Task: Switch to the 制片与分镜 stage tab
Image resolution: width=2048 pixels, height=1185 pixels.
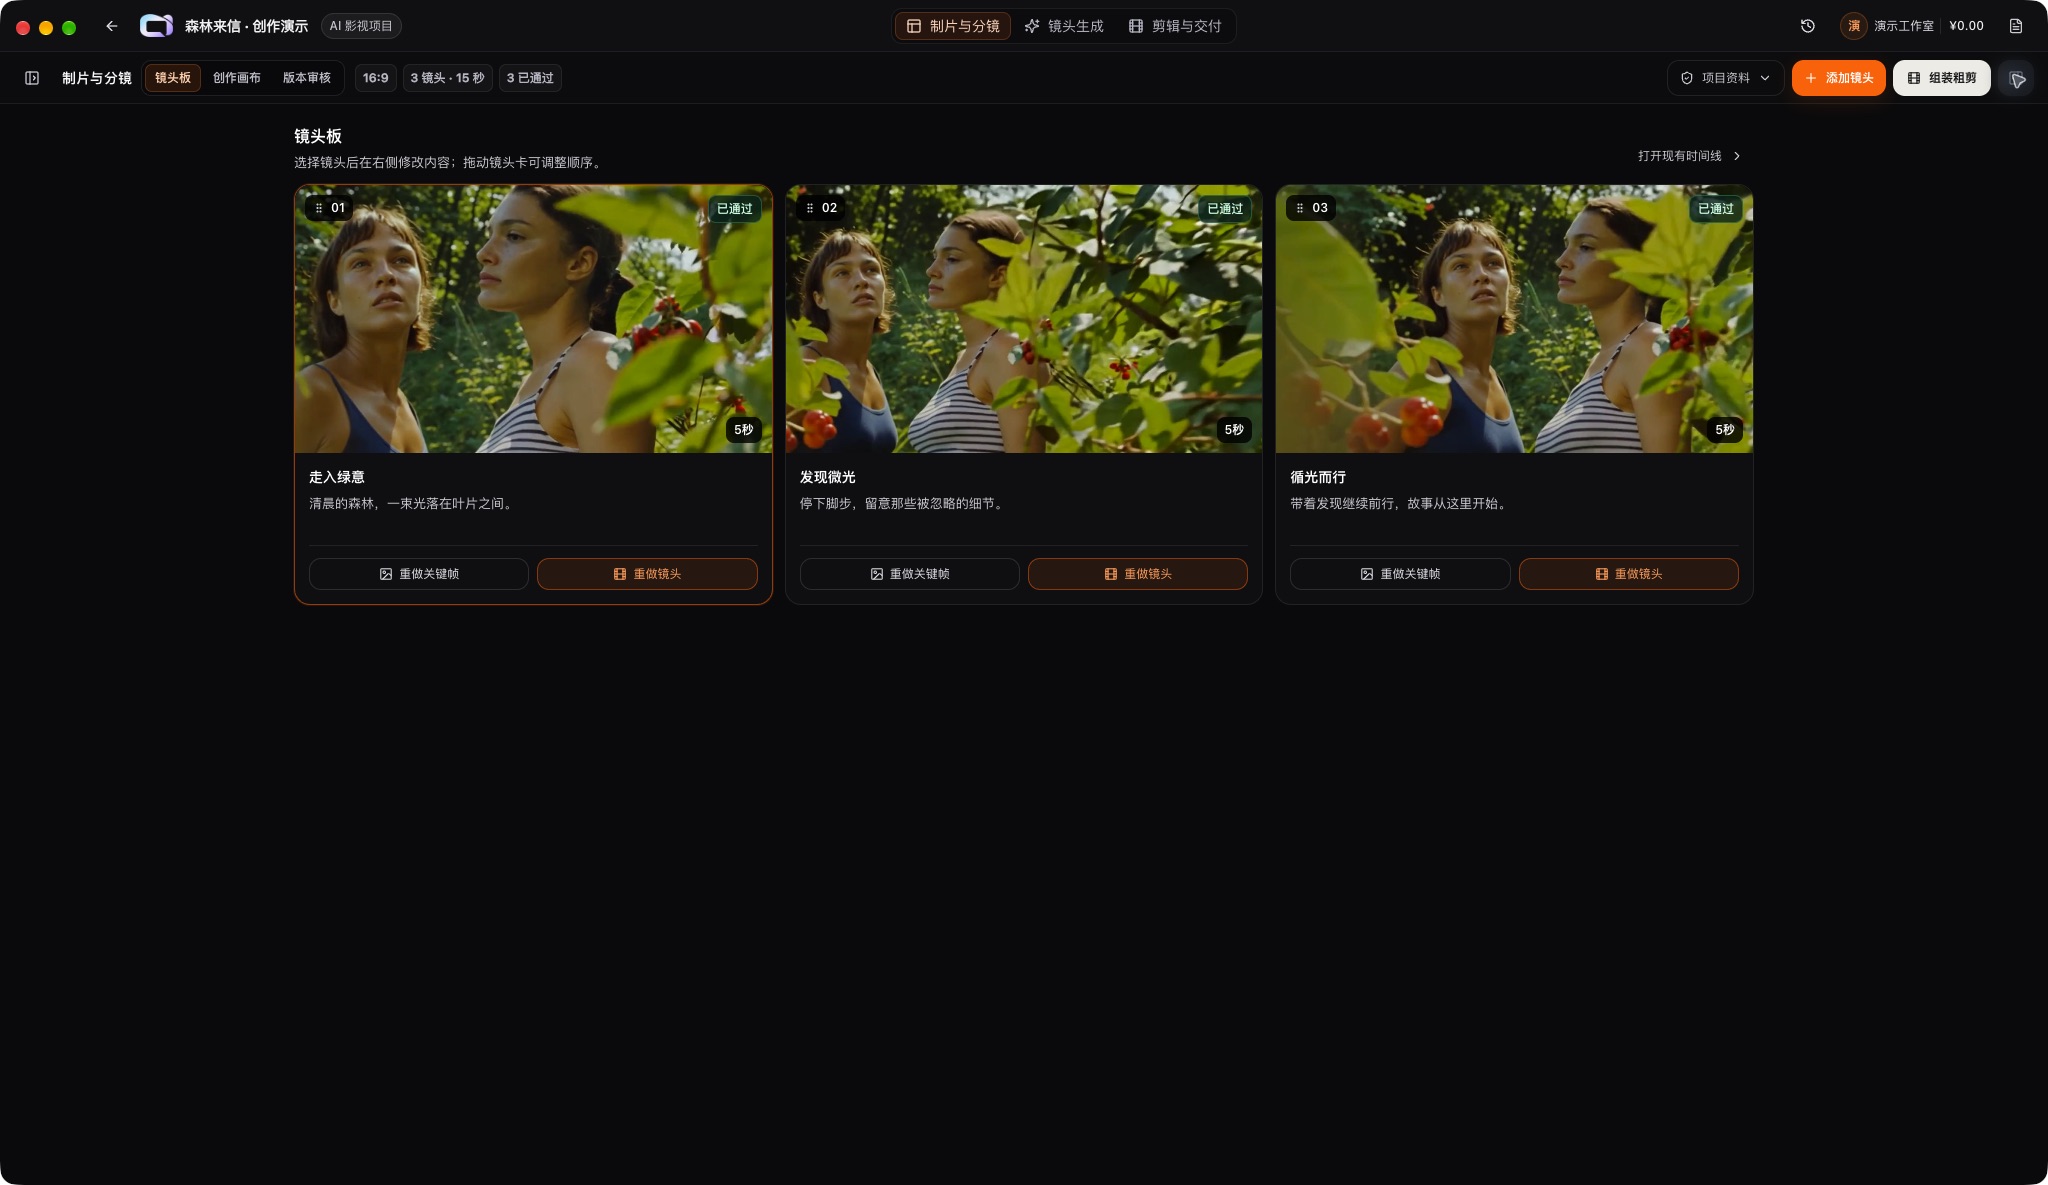Action: pos(953,26)
